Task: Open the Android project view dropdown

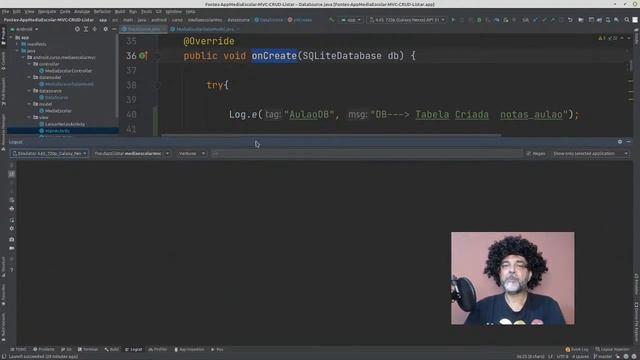Action: click(x=24, y=29)
